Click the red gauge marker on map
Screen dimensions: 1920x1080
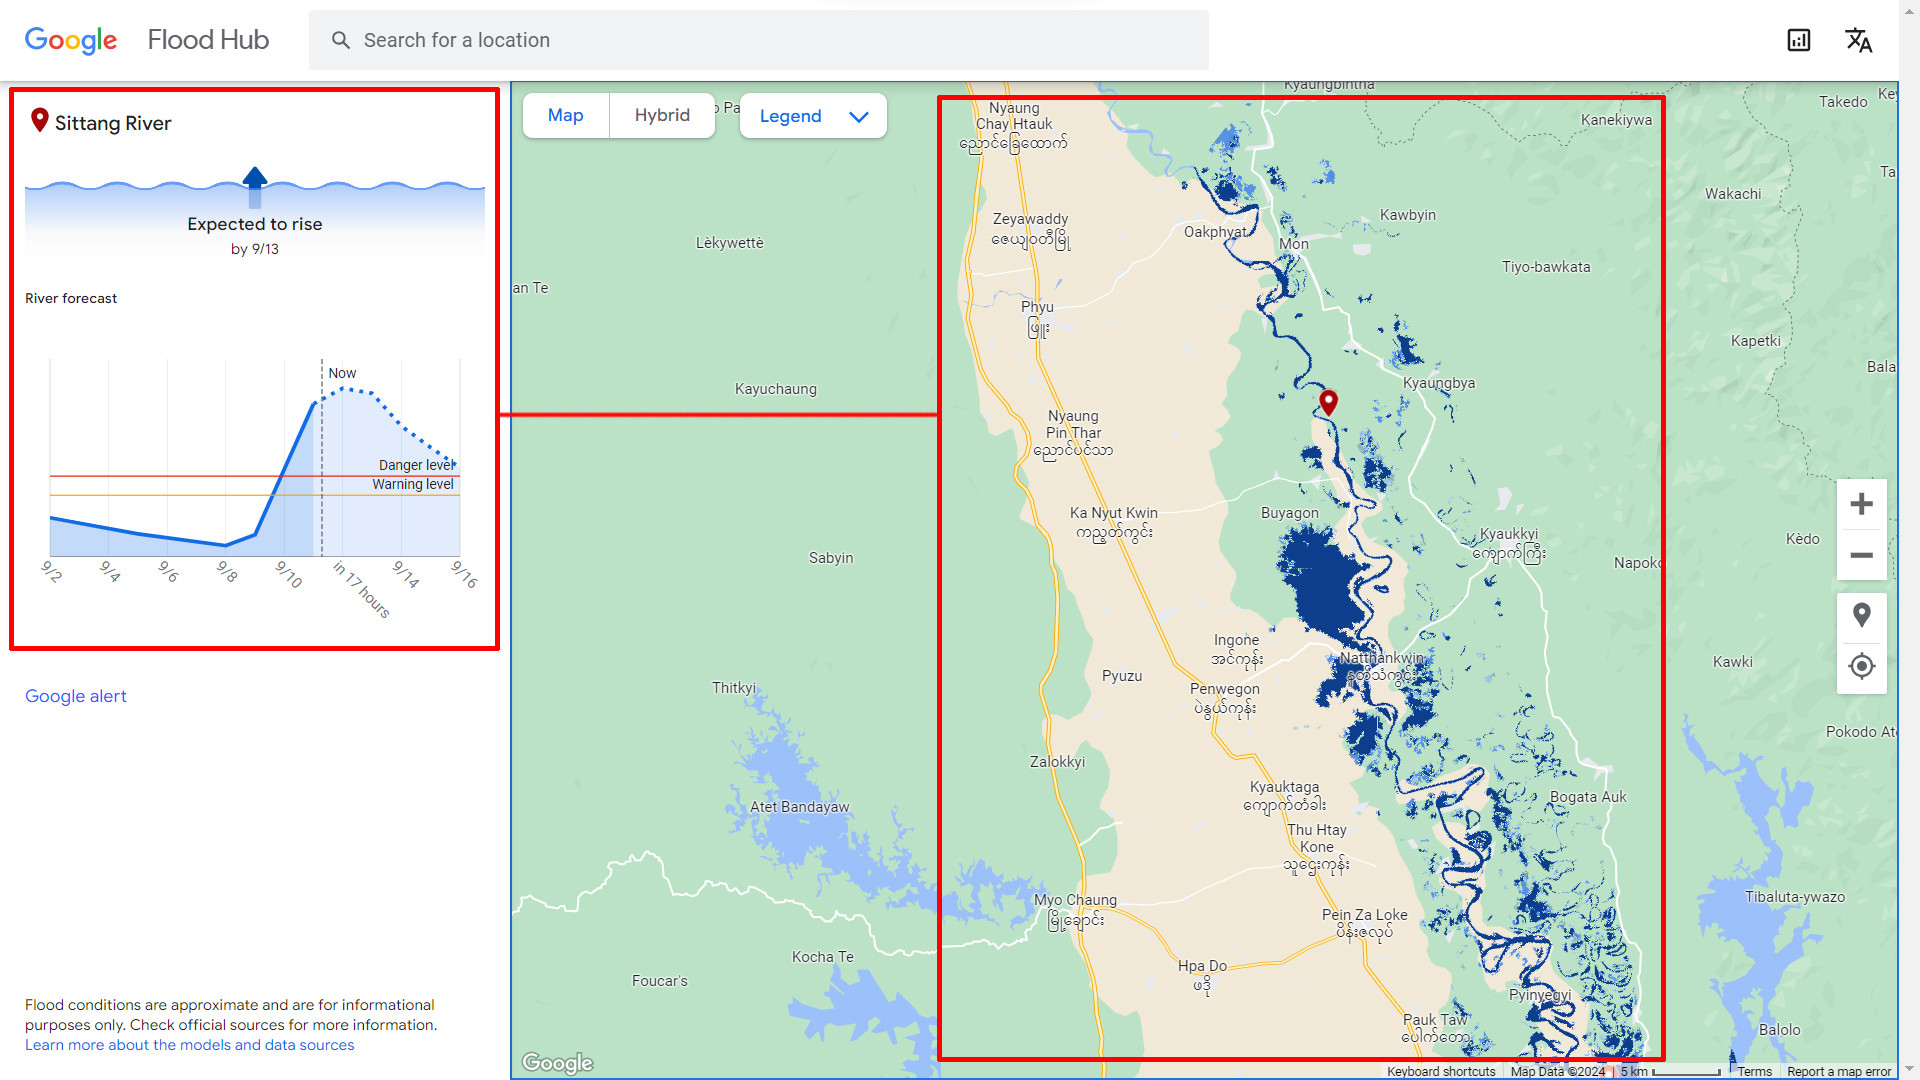(1328, 402)
